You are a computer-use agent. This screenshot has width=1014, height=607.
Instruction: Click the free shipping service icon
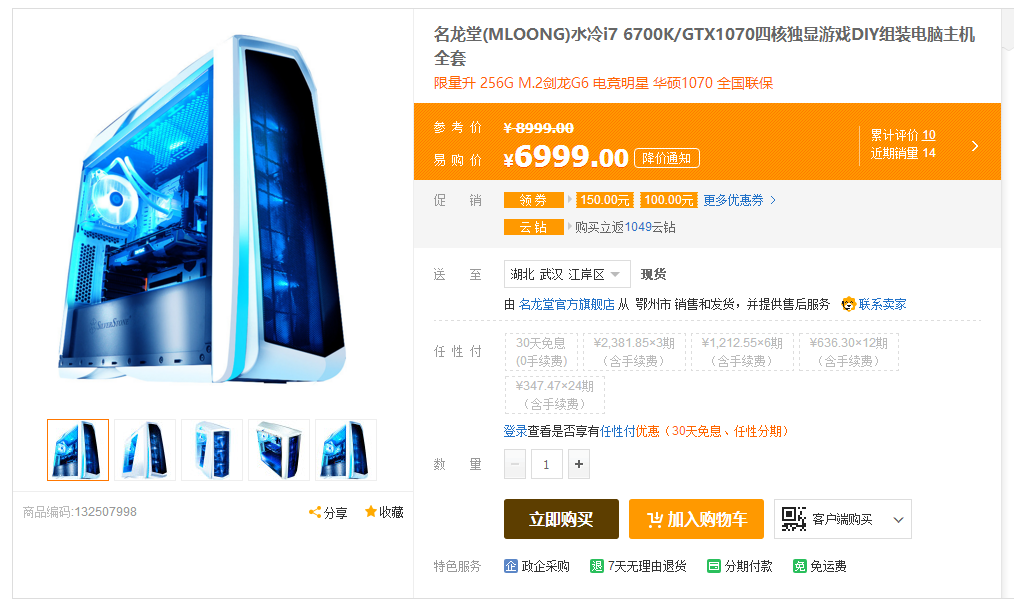coord(799,566)
